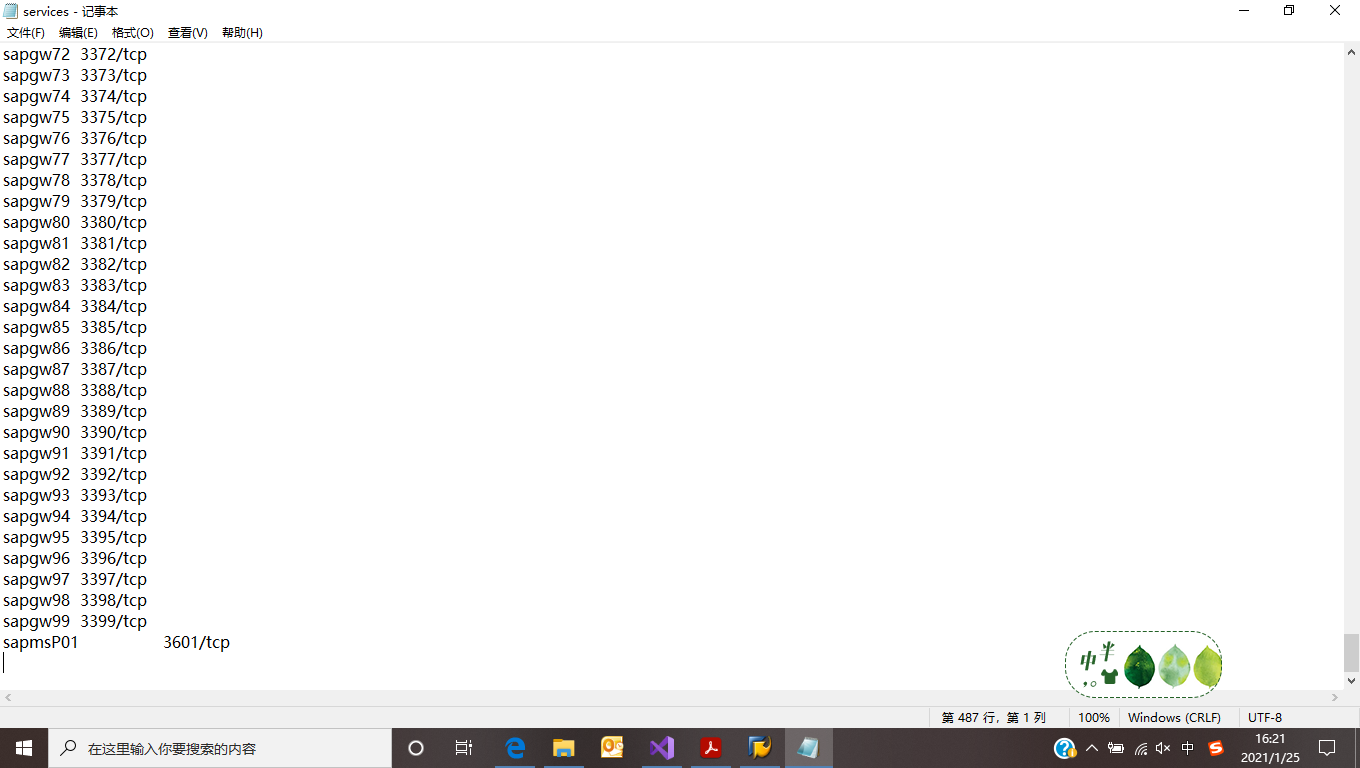Click the 100% zoom indicator

[x=1094, y=717]
